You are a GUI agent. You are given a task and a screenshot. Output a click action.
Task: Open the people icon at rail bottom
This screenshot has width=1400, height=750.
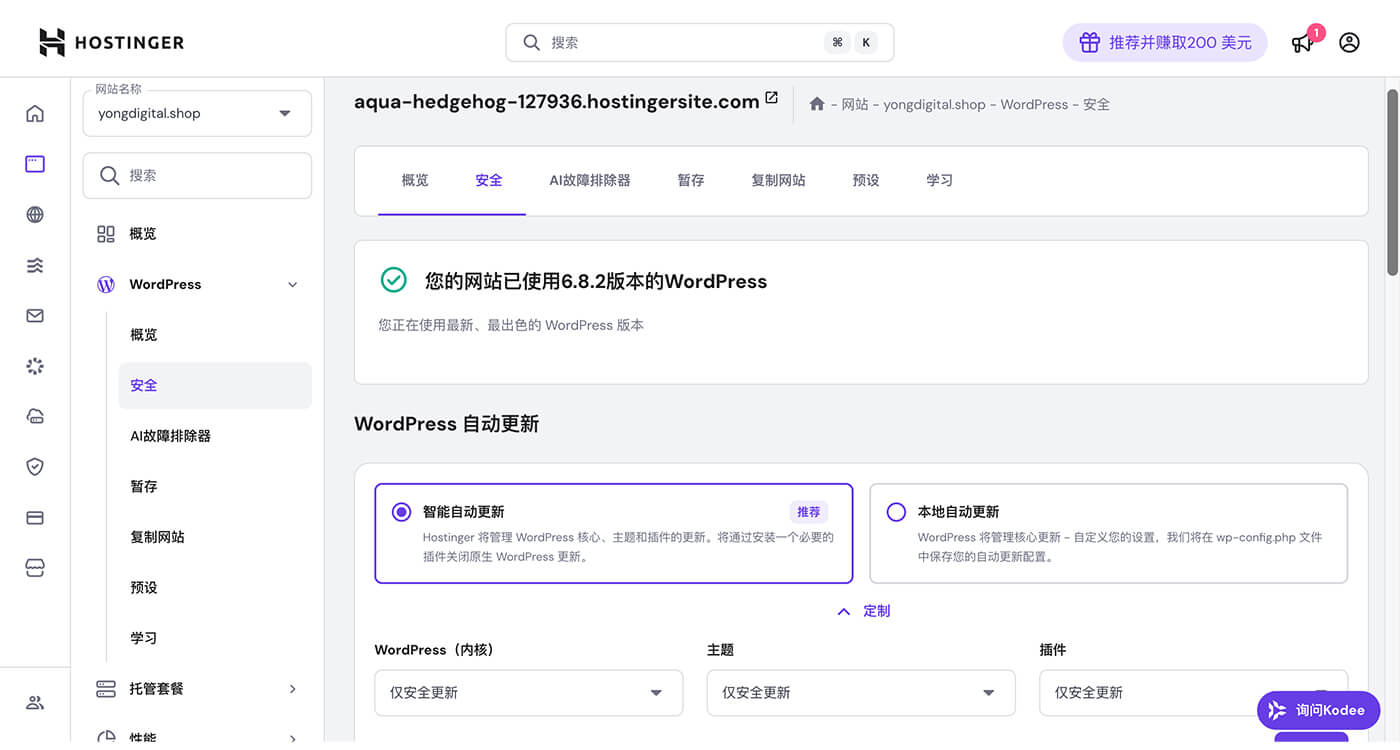[x=35, y=702]
